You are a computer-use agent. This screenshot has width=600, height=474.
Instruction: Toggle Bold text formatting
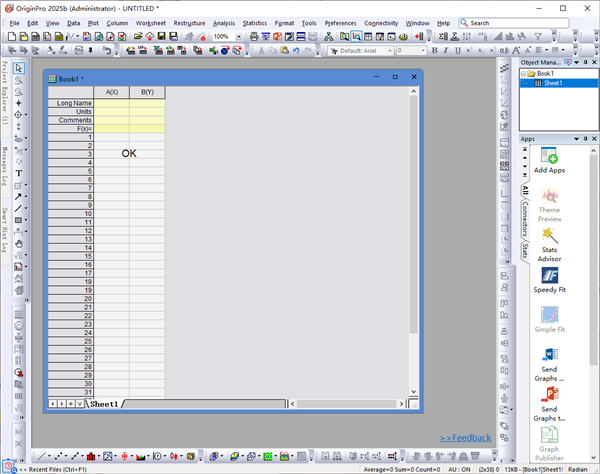[434, 50]
